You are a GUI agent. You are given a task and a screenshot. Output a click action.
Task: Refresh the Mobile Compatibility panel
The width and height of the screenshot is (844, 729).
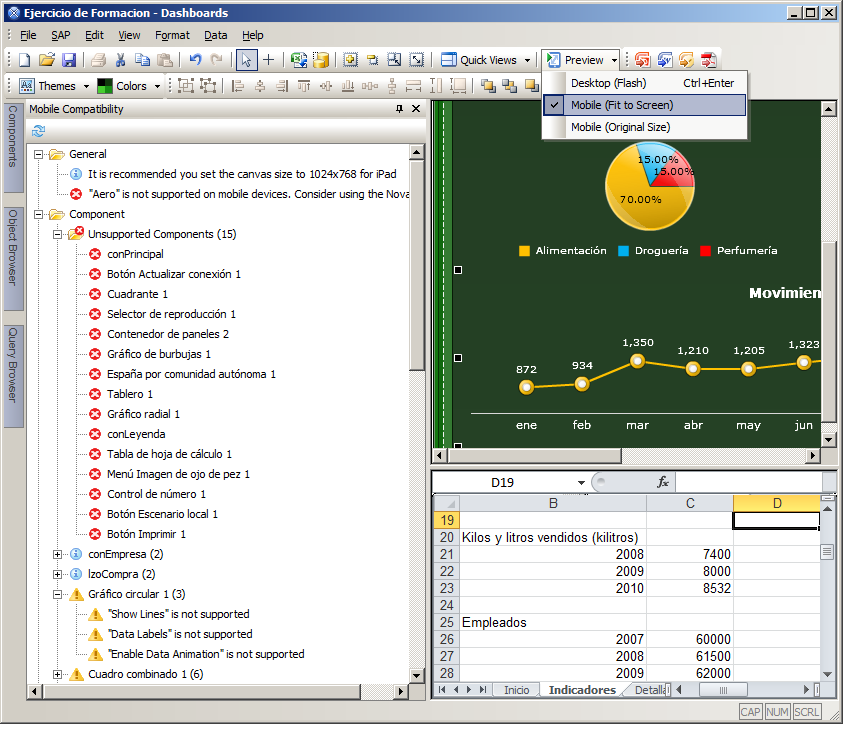39,131
